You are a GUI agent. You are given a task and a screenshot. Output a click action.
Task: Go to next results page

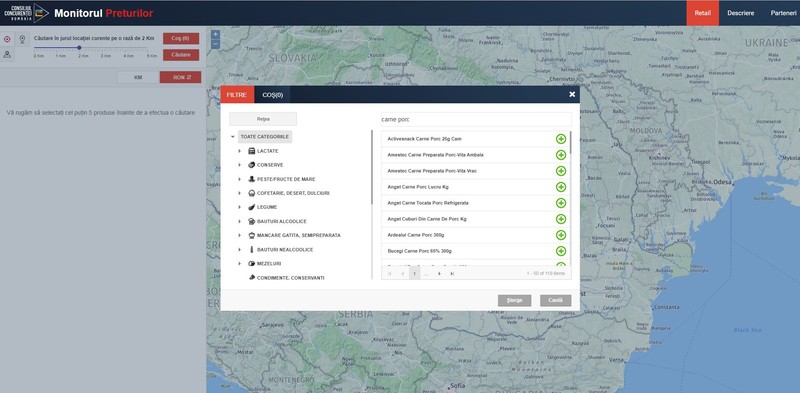coord(439,274)
